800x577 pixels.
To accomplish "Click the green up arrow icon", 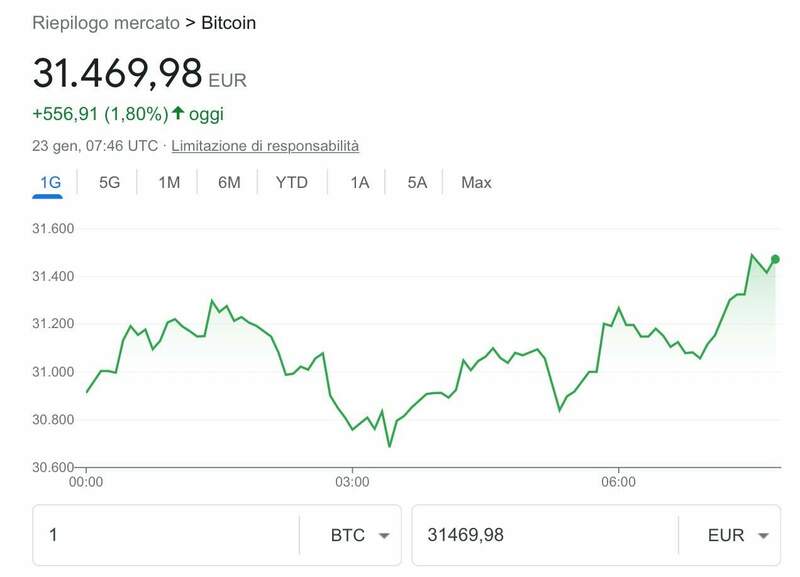I will pyautogui.click(x=178, y=115).
